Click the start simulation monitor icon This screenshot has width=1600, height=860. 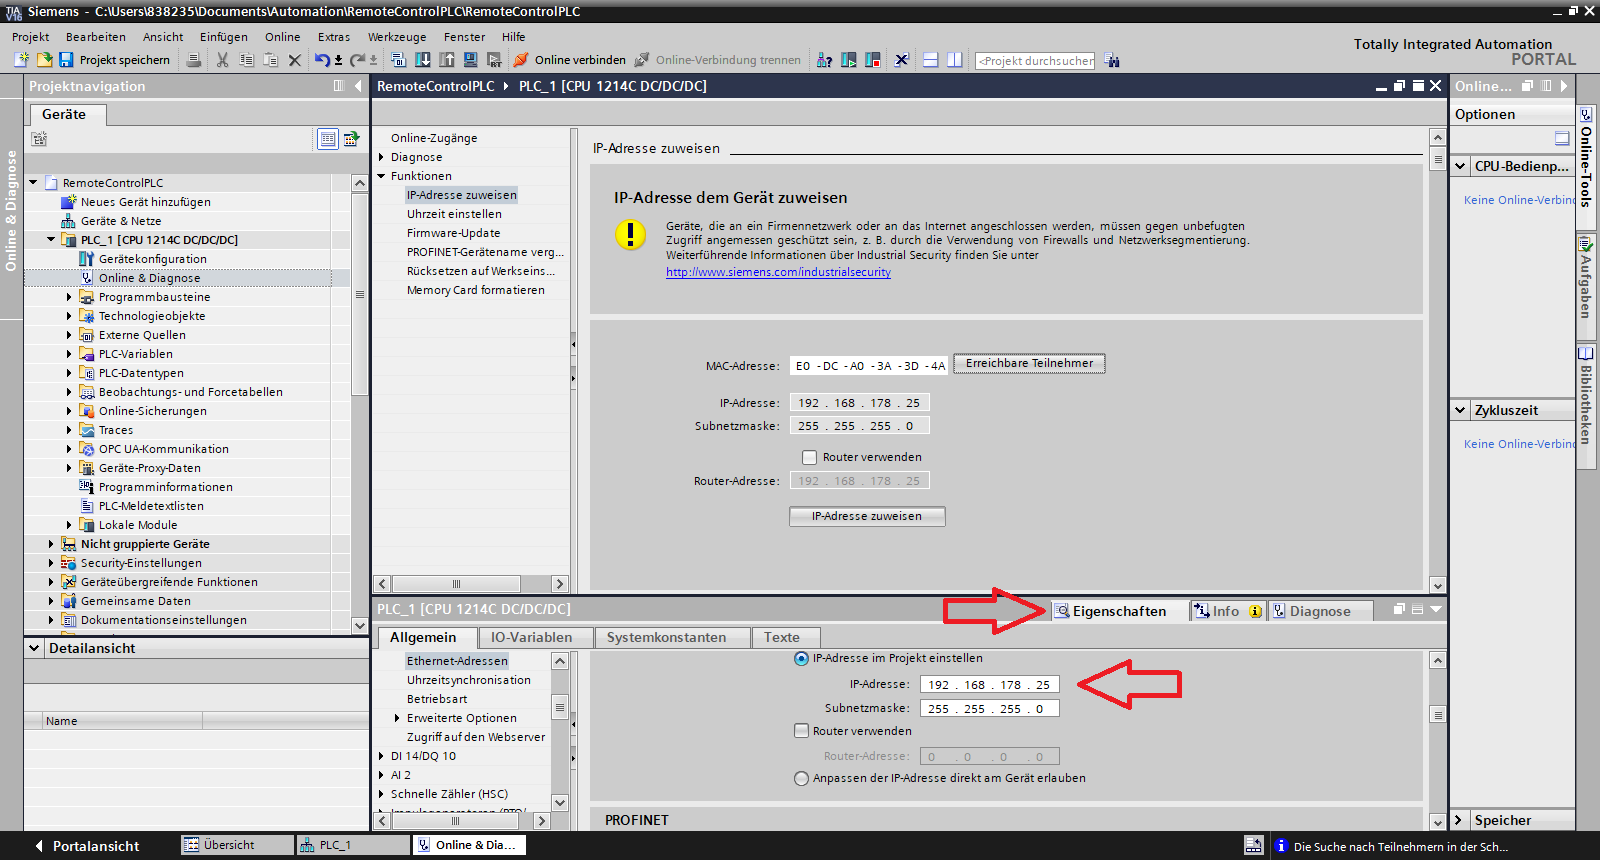[470, 60]
